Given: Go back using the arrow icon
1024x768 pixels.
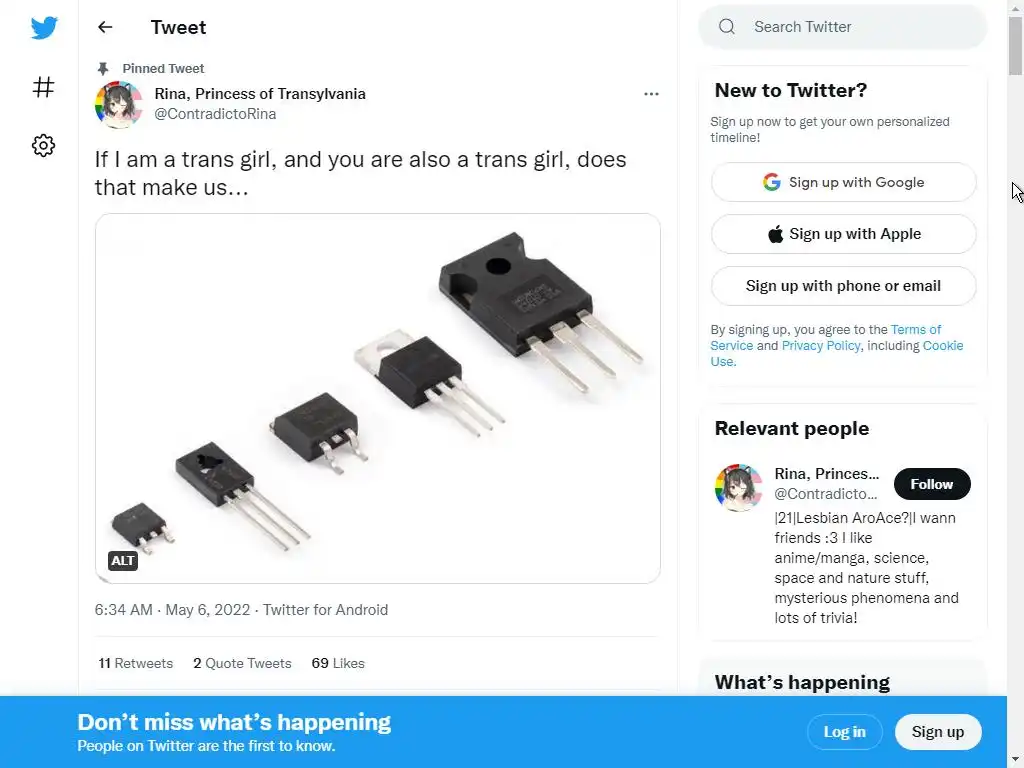Looking at the screenshot, I should (105, 28).
